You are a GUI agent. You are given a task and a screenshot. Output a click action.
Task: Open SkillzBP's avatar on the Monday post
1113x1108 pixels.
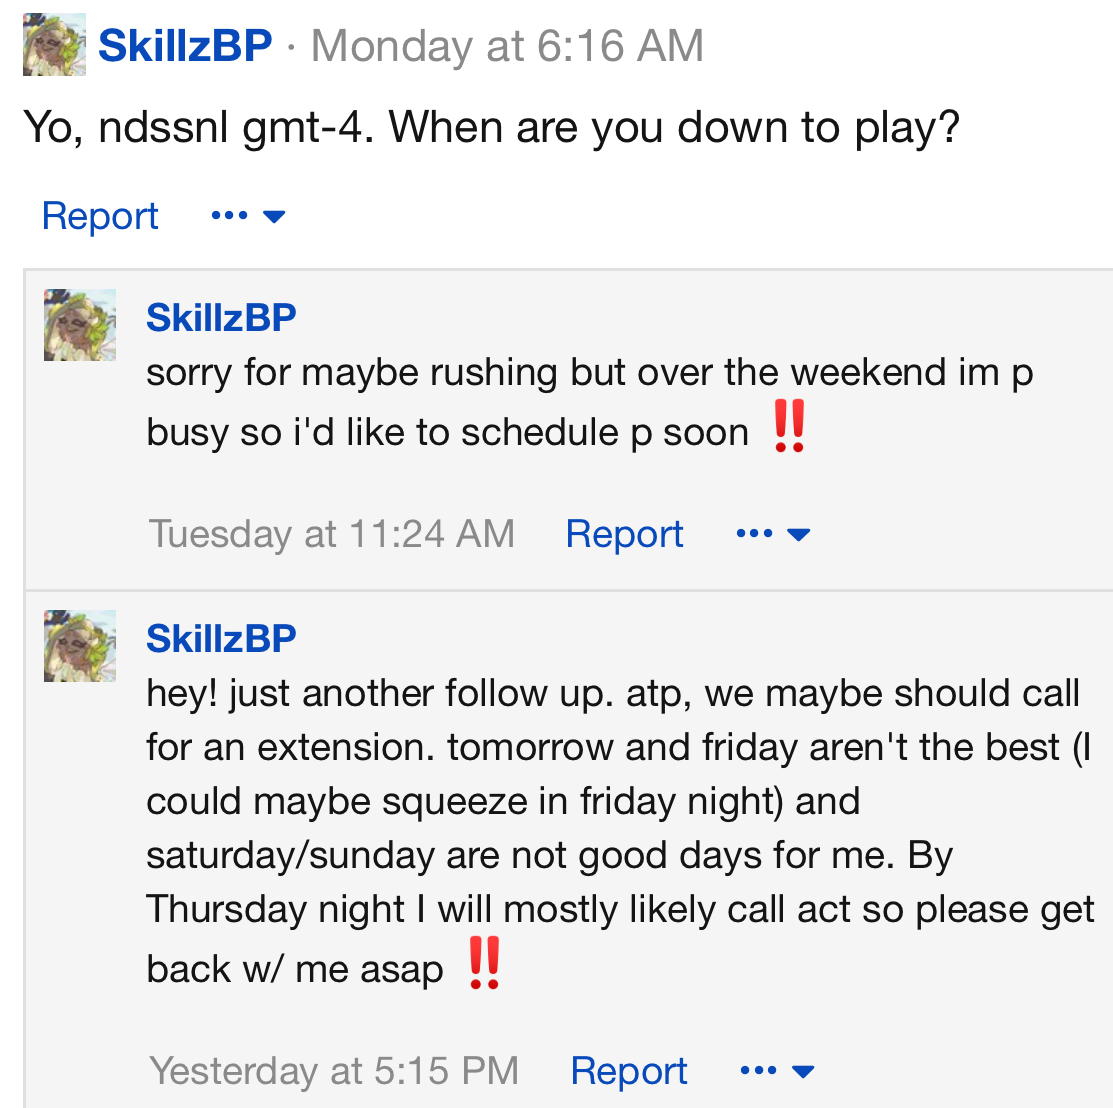[x=54, y=44]
